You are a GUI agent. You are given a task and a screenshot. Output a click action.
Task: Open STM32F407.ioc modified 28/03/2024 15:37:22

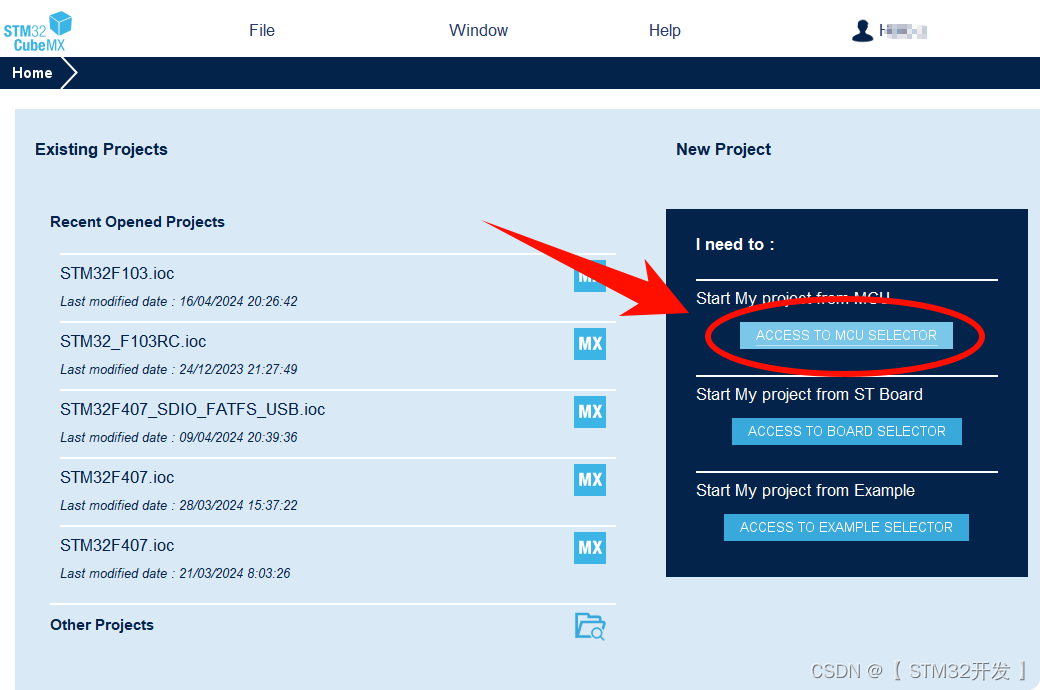(x=117, y=478)
